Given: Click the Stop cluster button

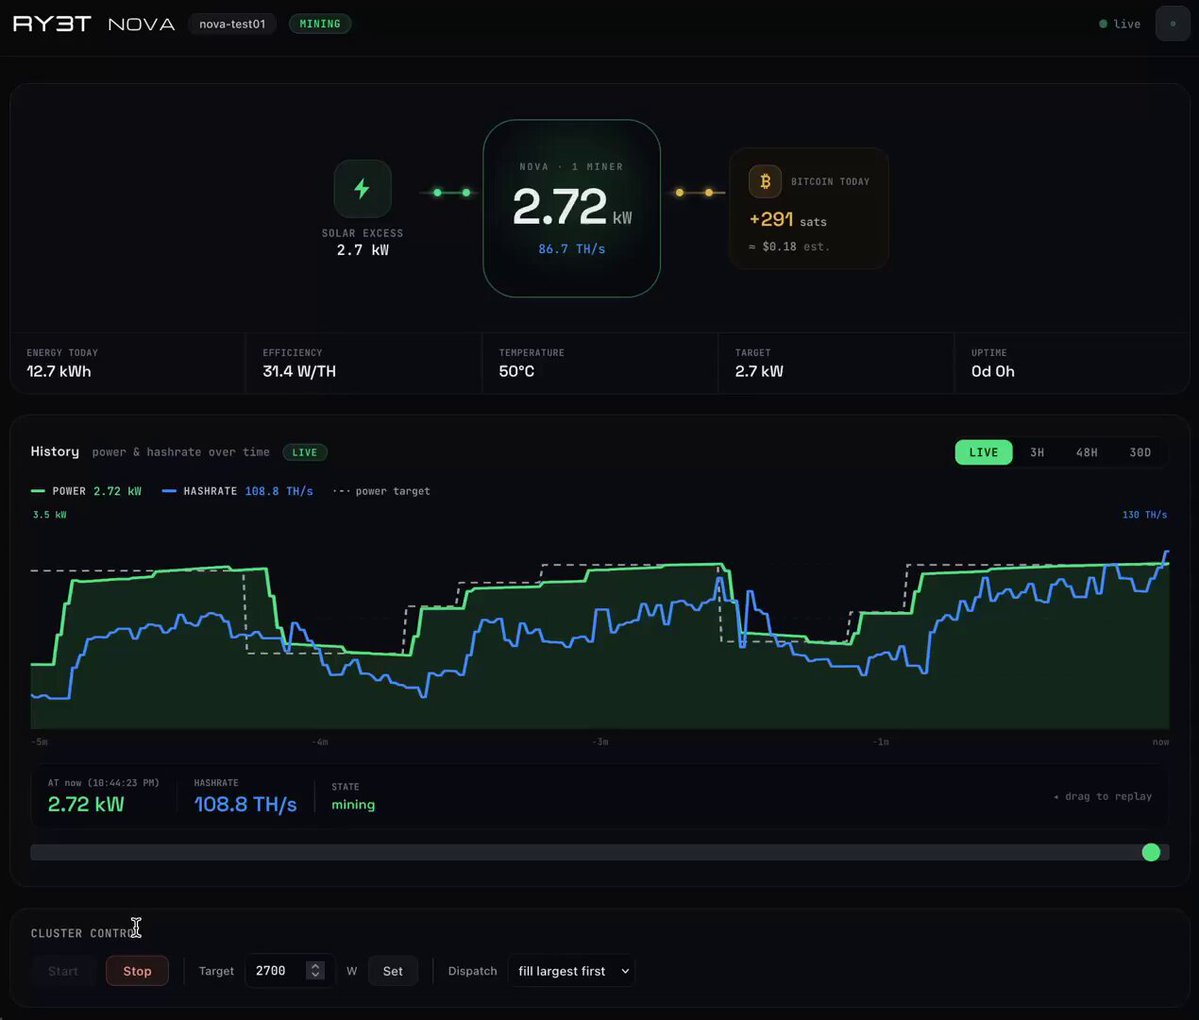Looking at the screenshot, I should (x=137, y=971).
